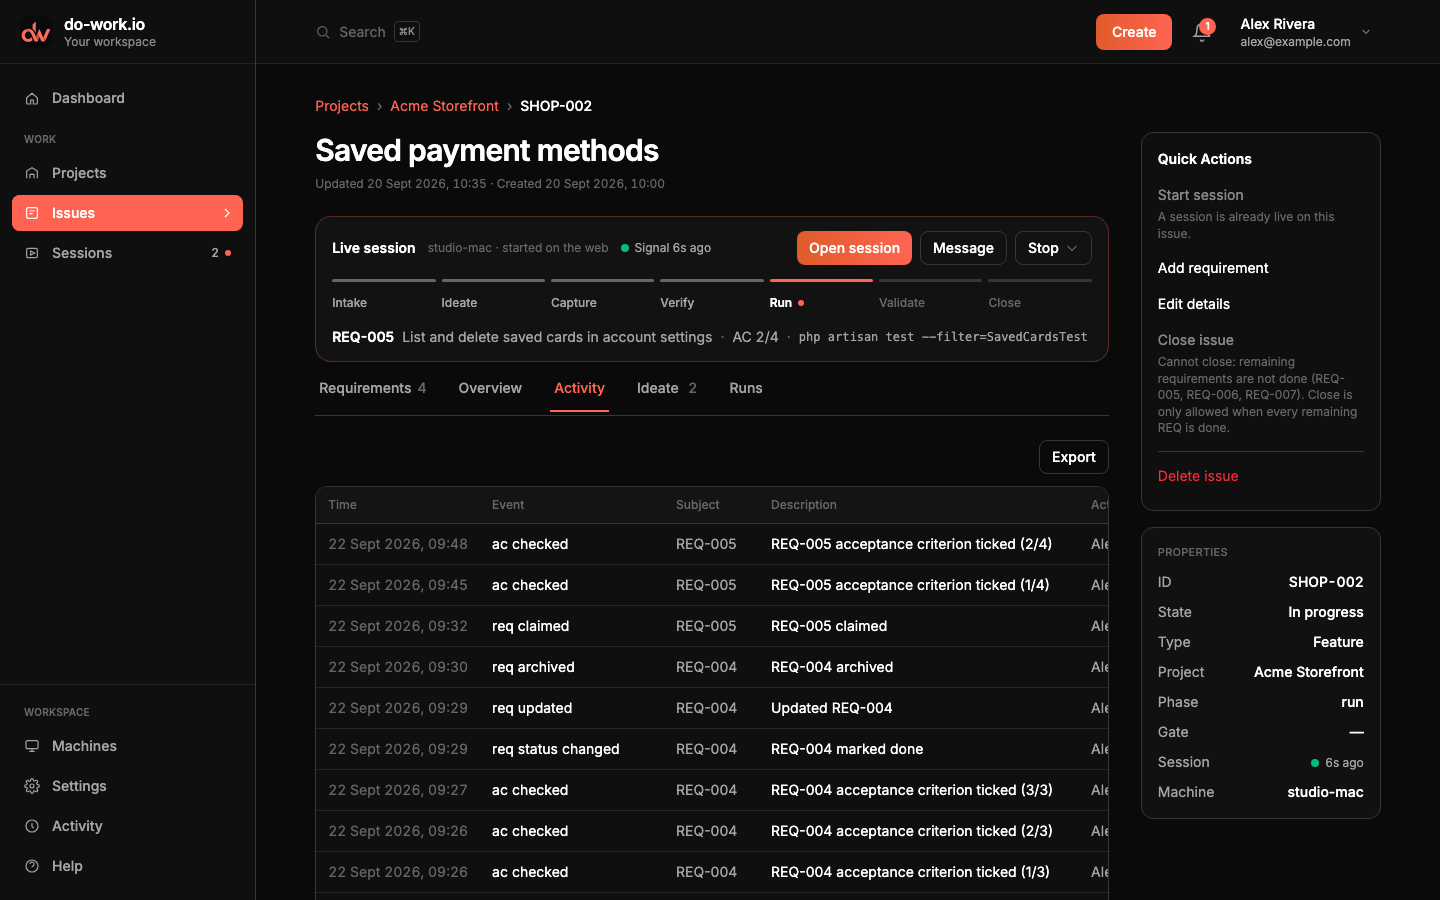Click the Sessions sidebar icon
This screenshot has height=900, width=1440.
click(32, 253)
